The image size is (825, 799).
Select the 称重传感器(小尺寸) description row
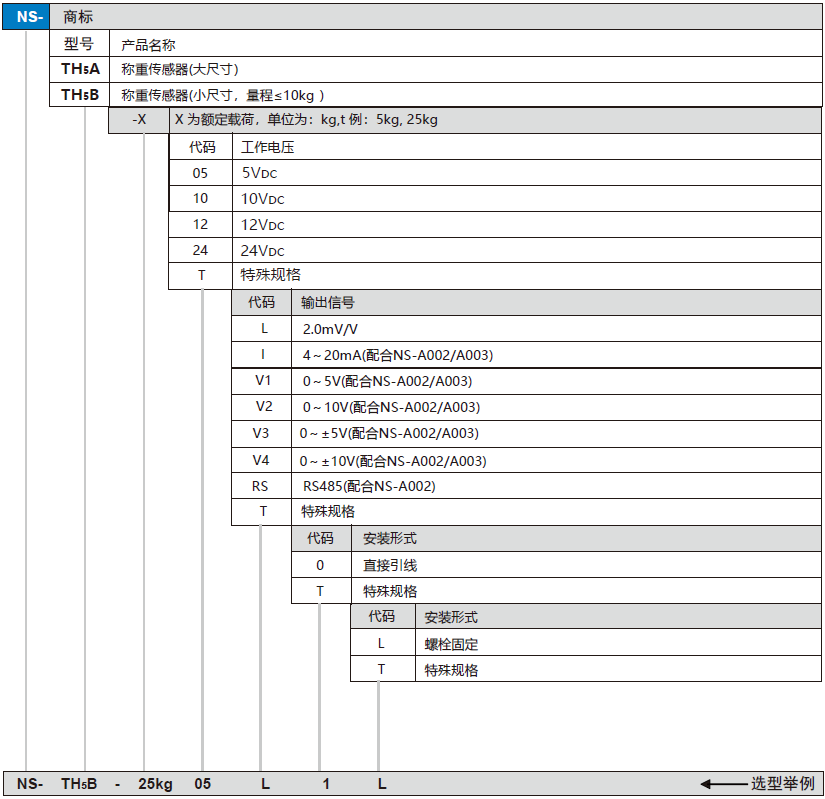pyautogui.click(x=222, y=95)
